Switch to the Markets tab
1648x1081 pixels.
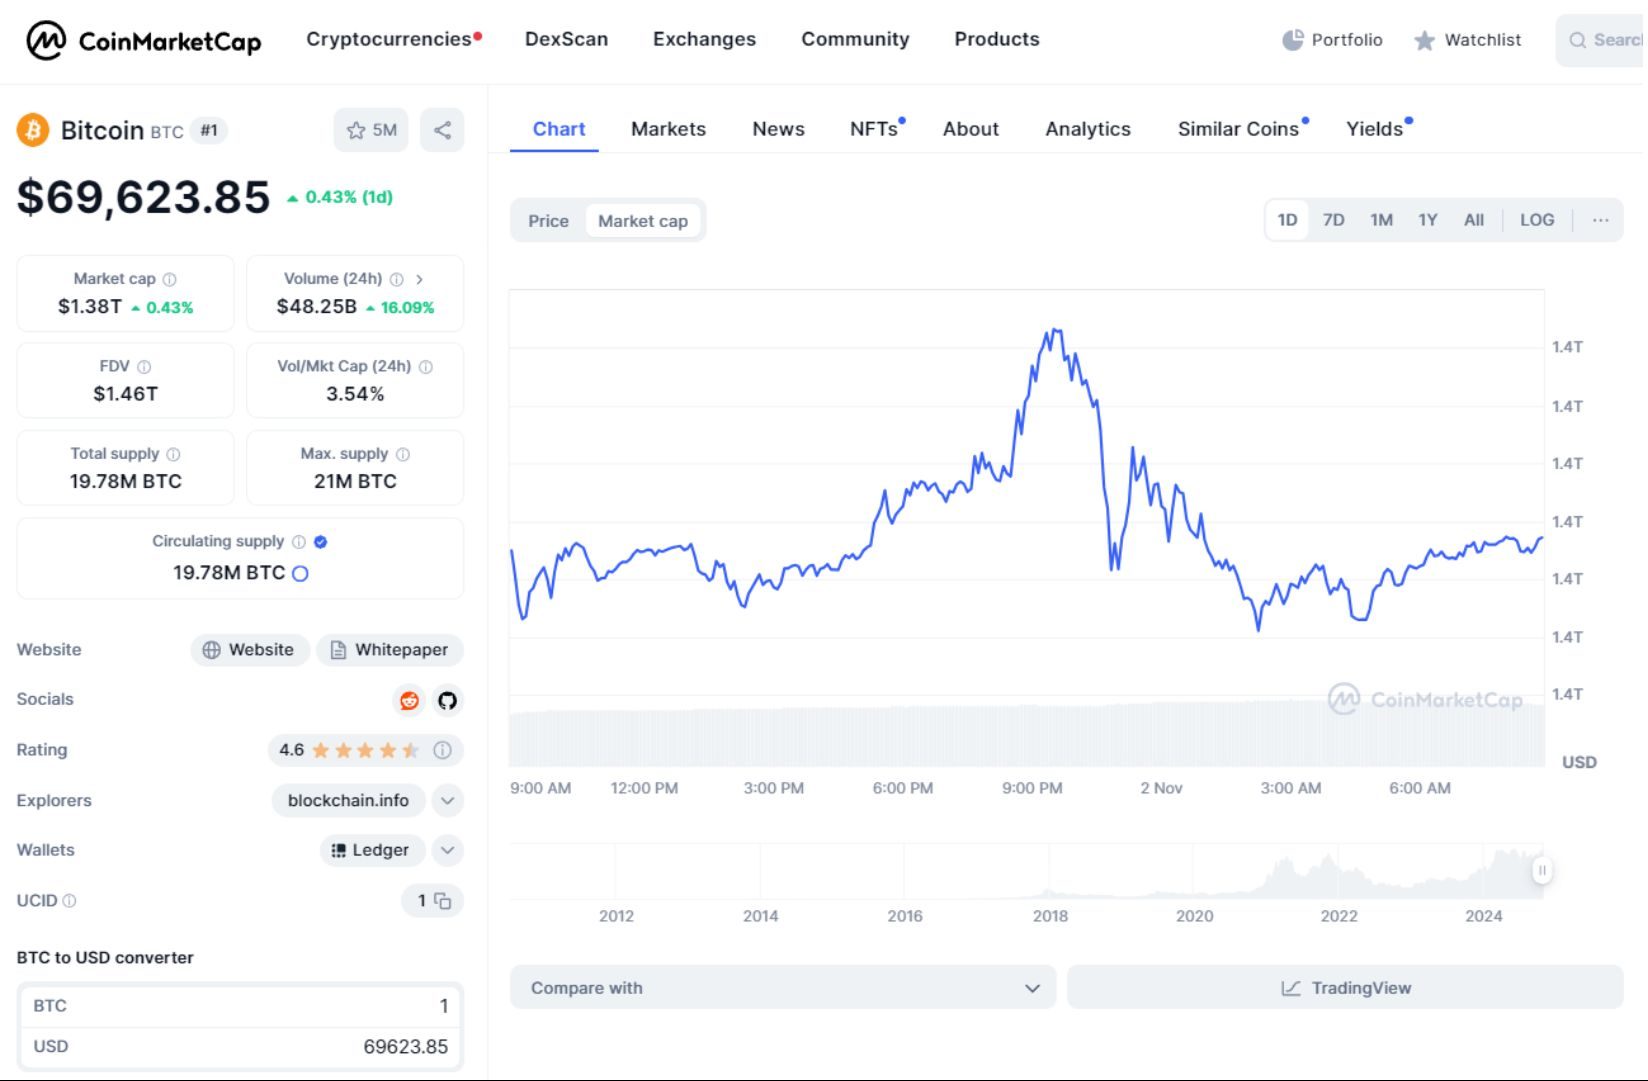point(667,129)
